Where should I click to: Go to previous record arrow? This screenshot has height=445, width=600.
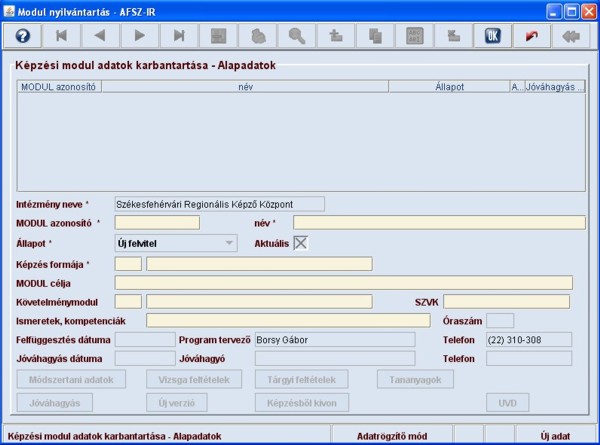[100, 35]
